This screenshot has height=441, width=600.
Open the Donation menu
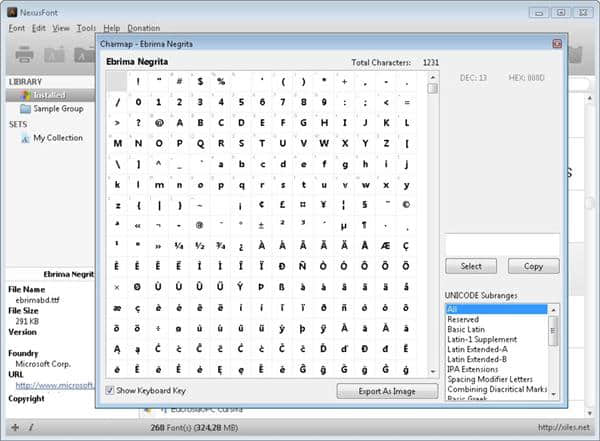(144, 29)
